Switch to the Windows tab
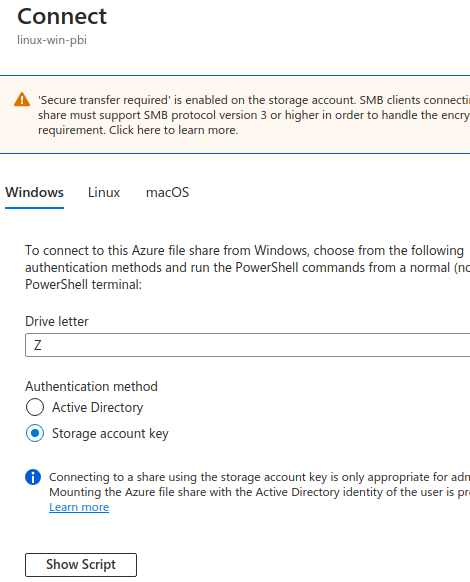 click(x=34, y=193)
